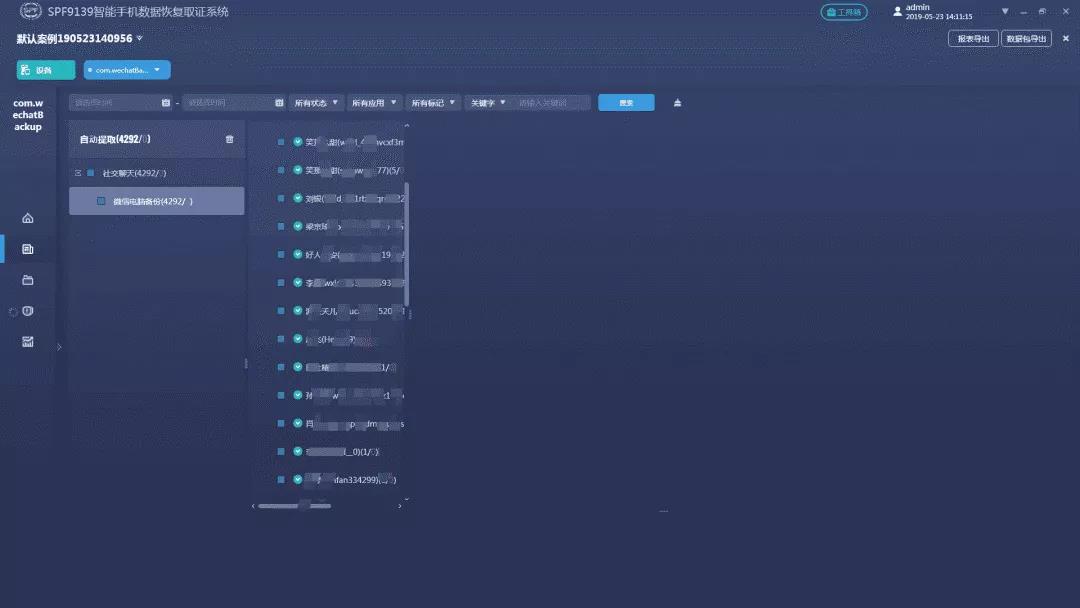Check the box for the 77)(5/ row
The width and height of the screenshot is (1080, 608).
[281, 170]
